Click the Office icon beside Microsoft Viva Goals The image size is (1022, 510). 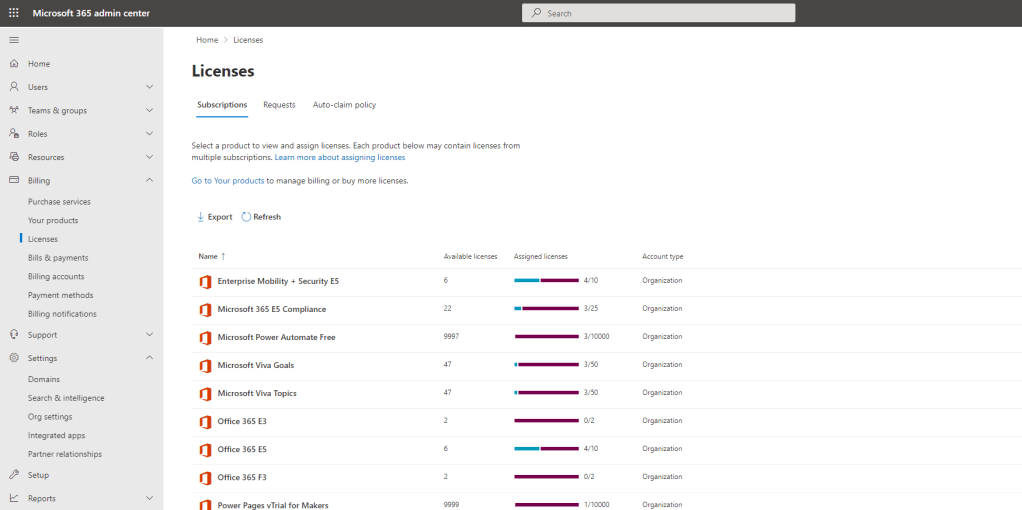(x=205, y=366)
